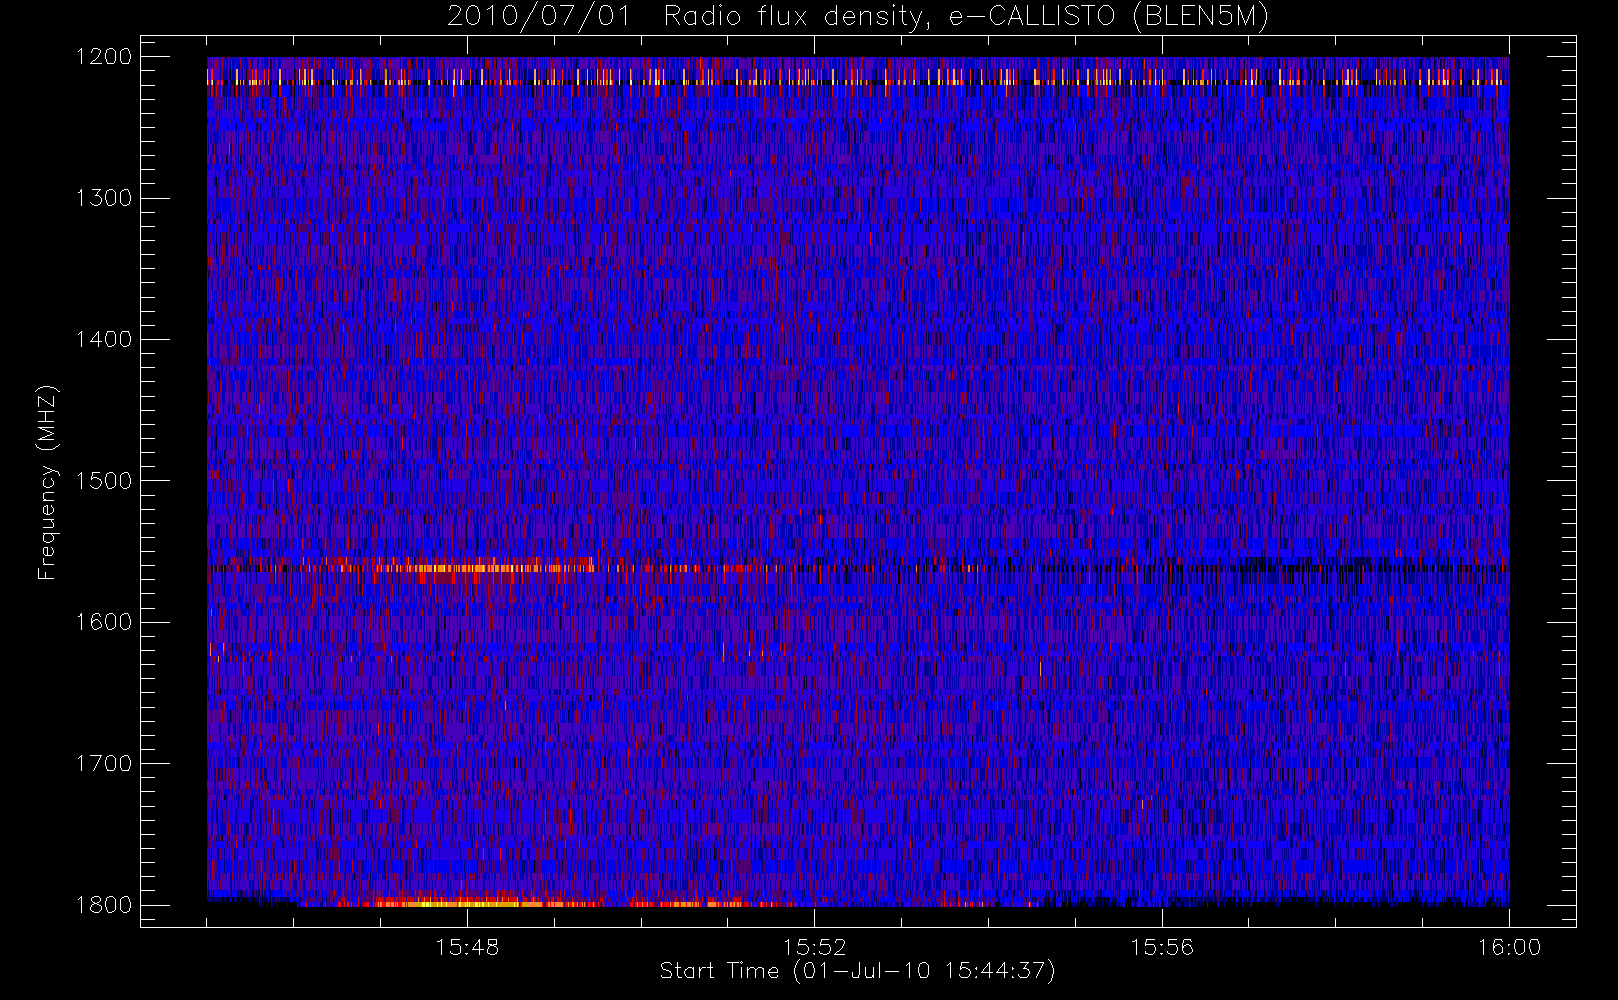The height and width of the screenshot is (1000, 1618).
Task: Click the 15:48 time tick label
Action: coord(467,947)
